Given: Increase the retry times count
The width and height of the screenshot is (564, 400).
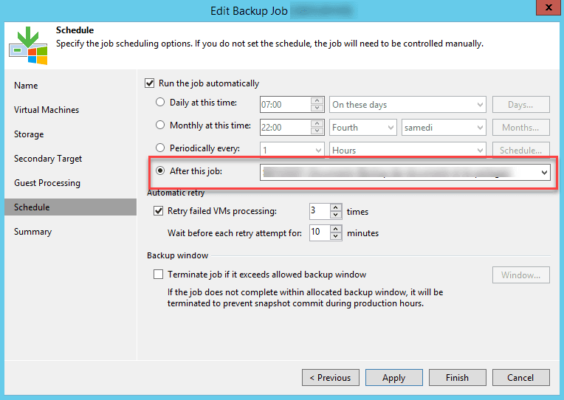Looking at the screenshot, I should [x=336, y=208].
